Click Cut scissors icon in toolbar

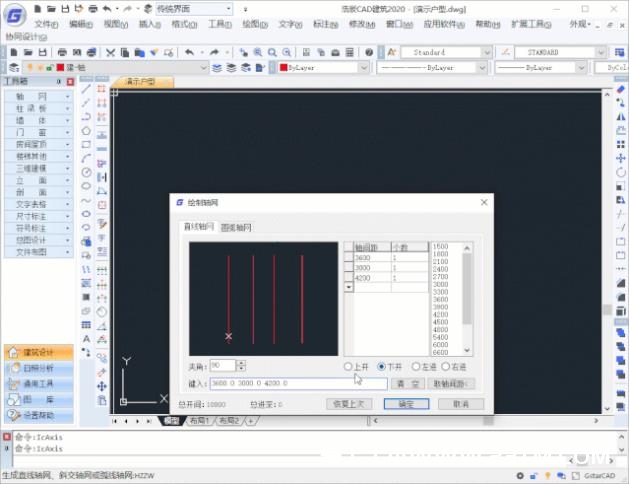click(110, 52)
